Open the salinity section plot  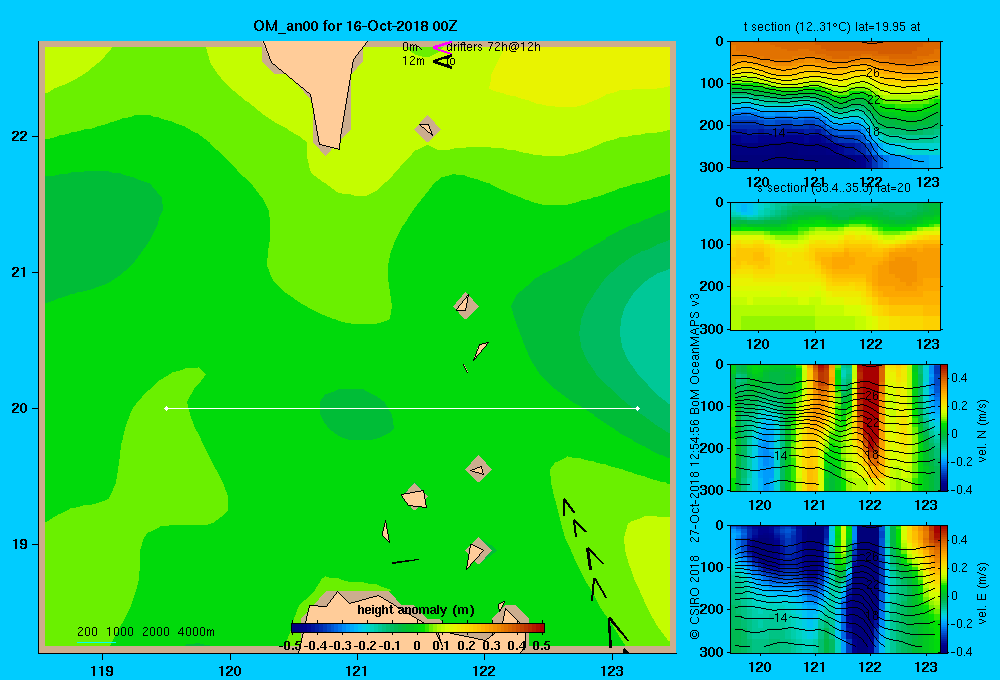(x=835, y=266)
